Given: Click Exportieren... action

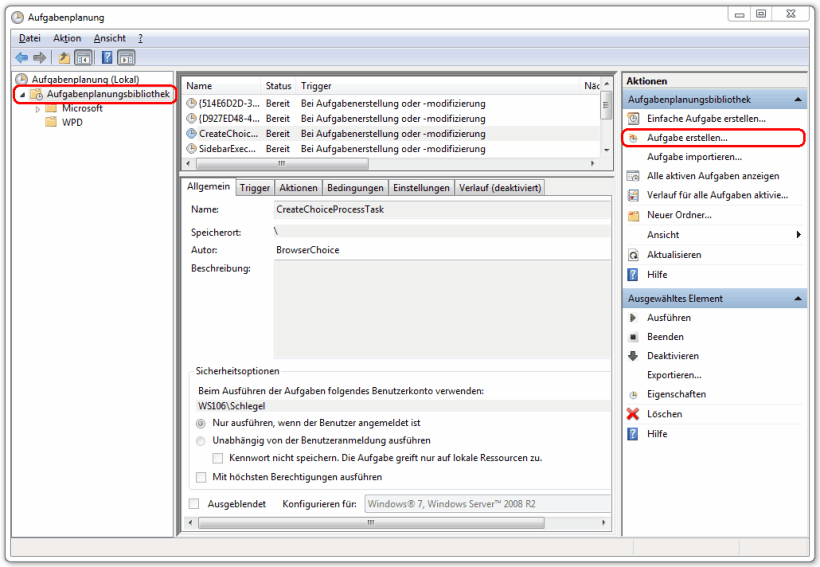Looking at the screenshot, I should pos(674,375).
